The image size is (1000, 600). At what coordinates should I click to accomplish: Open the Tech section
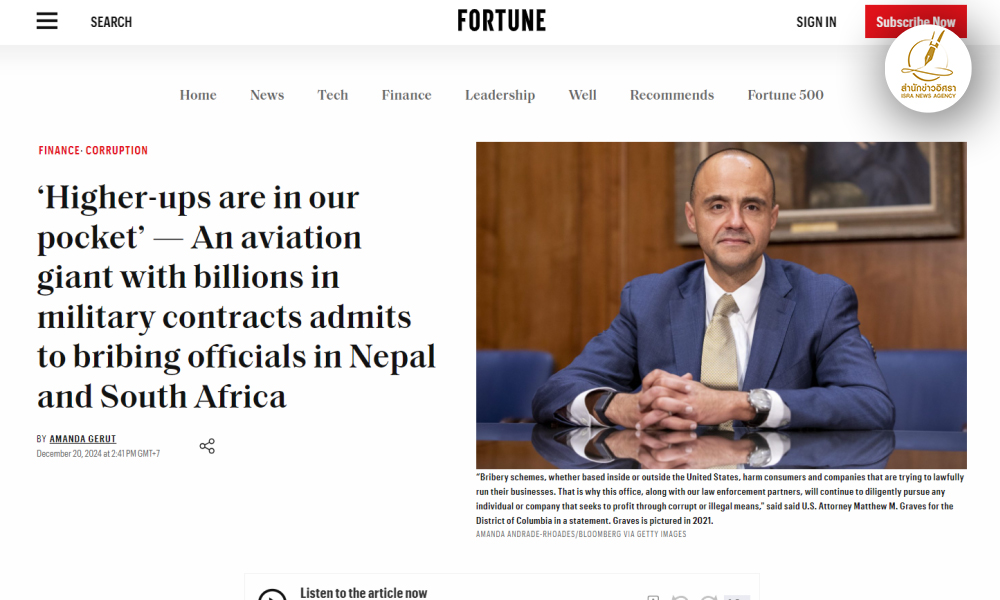333,95
